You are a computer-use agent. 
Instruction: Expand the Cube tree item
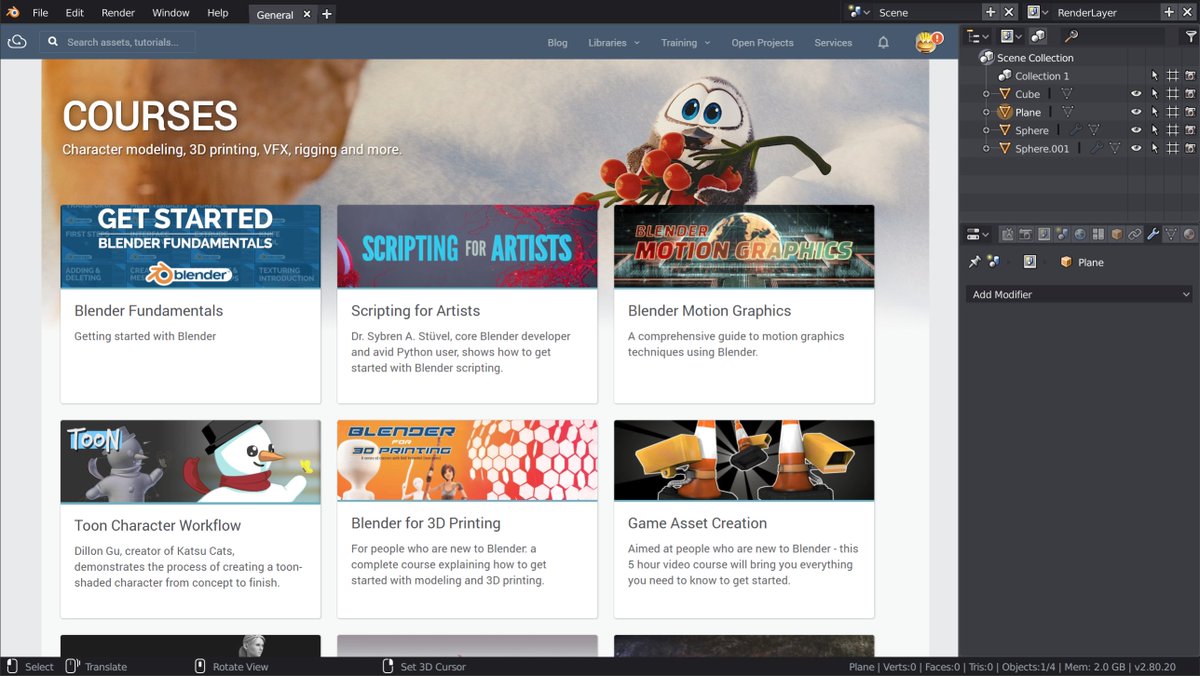pyautogui.click(x=986, y=94)
